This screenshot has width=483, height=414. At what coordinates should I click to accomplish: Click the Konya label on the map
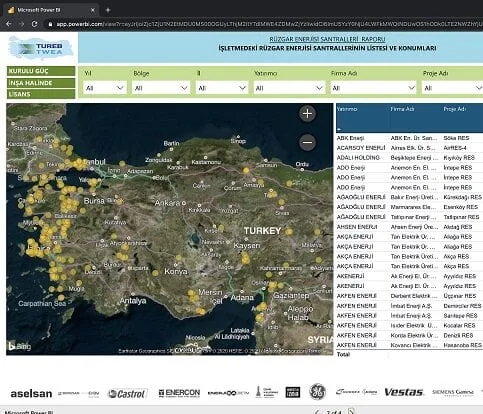176,271
